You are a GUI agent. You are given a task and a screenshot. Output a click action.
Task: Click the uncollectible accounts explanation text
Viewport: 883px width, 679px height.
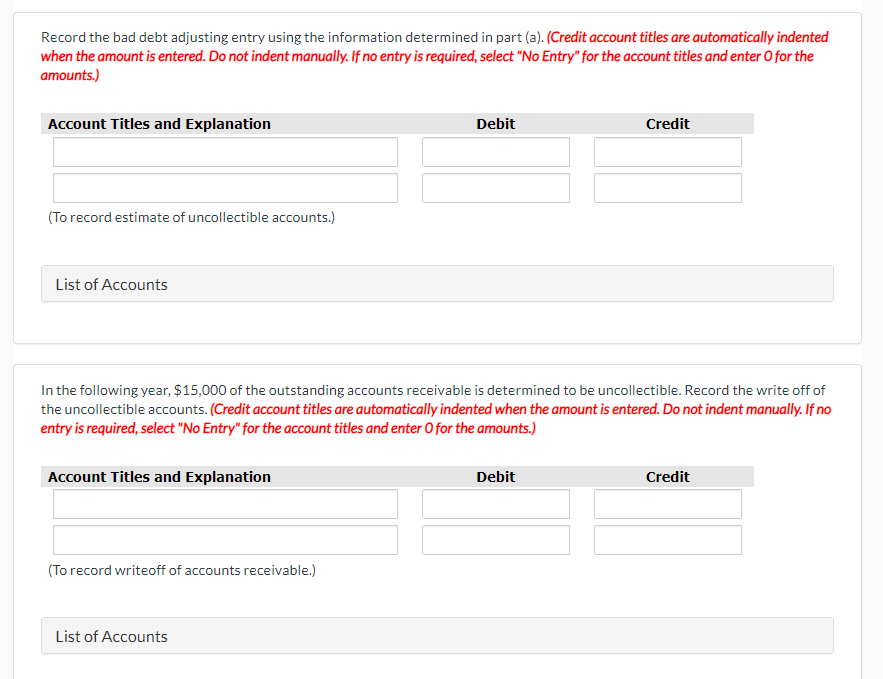tap(191, 217)
